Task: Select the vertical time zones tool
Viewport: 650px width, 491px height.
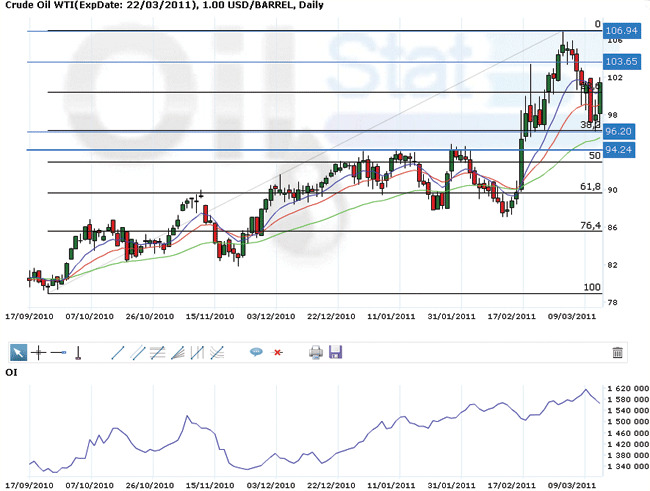Action: pyautogui.click(x=196, y=352)
